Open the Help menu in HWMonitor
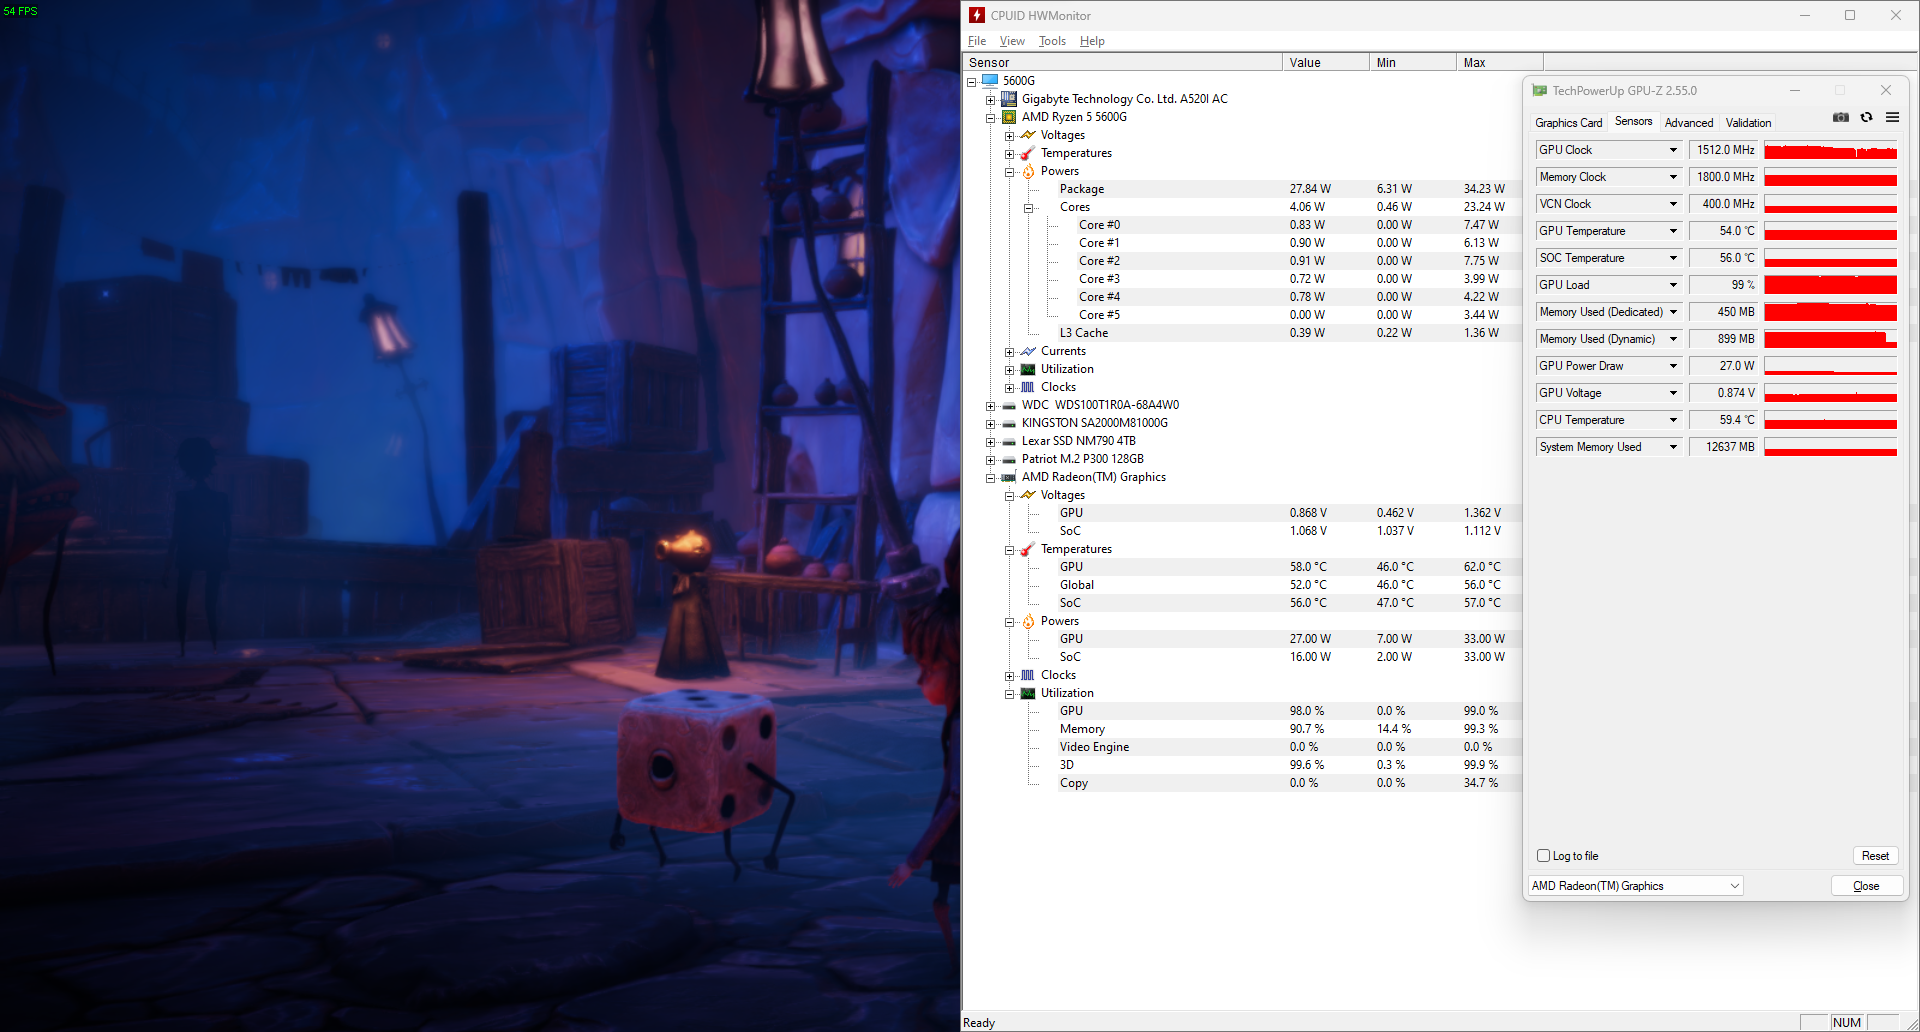Image resolution: width=1920 pixels, height=1032 pixels. 1092,41
